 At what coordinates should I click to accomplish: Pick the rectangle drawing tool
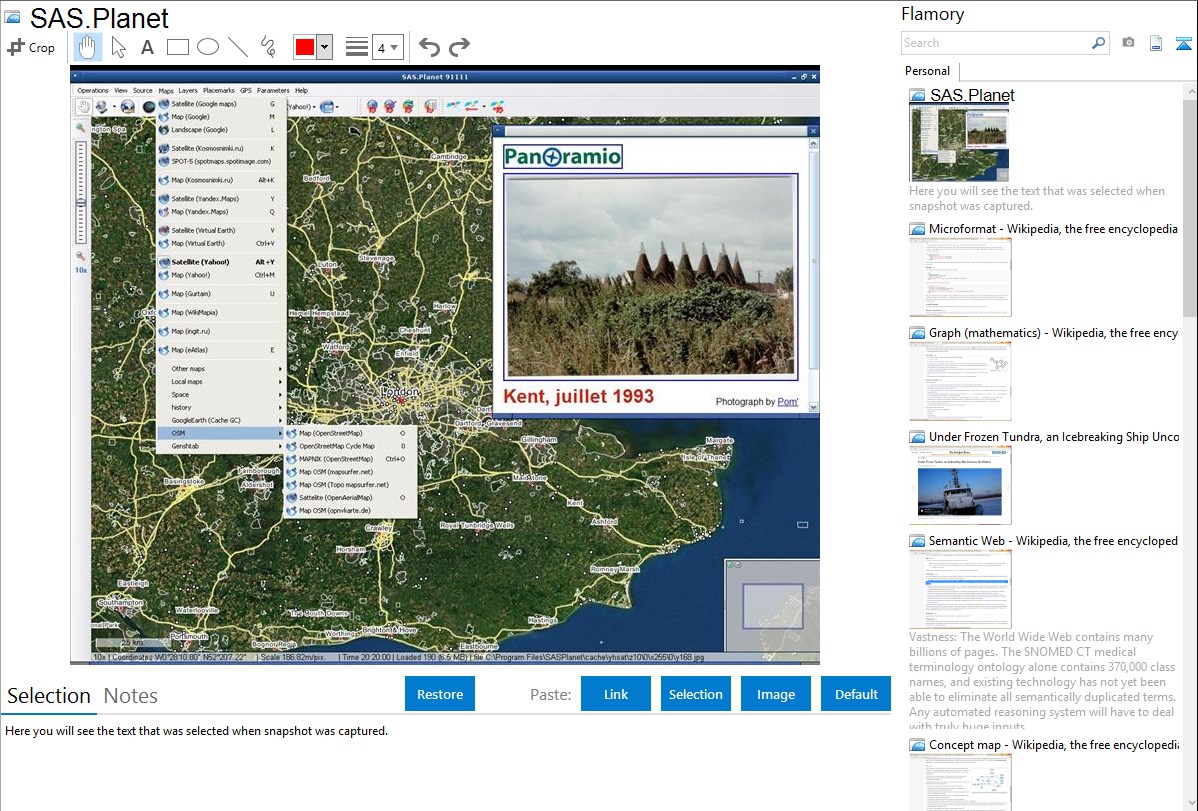178,47
